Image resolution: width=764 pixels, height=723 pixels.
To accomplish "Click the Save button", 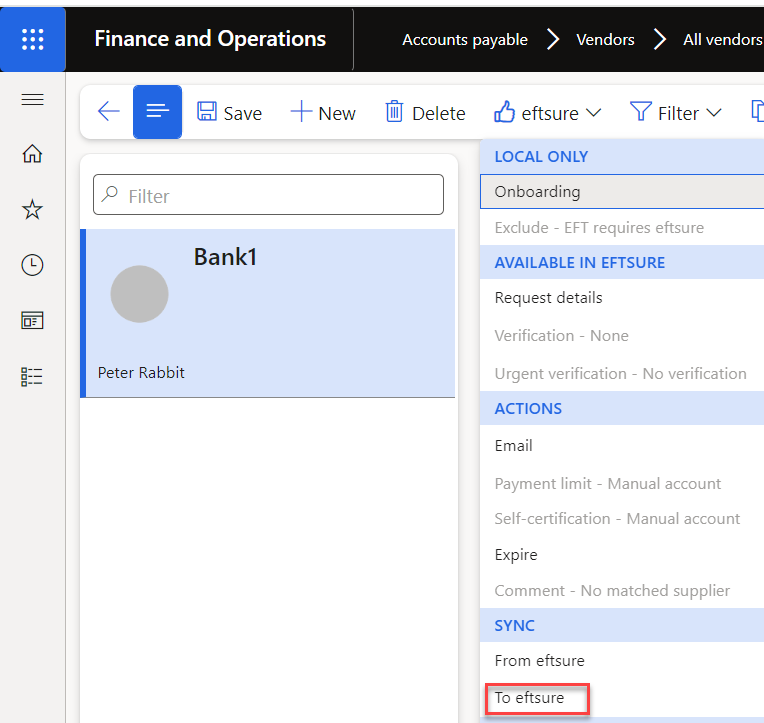I will tap(229, 113).
